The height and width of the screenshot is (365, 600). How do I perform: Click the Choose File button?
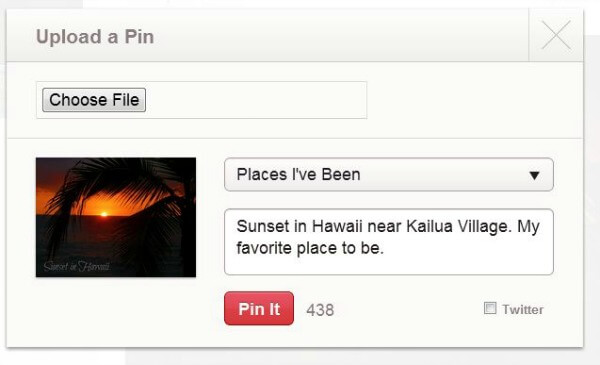94,100
